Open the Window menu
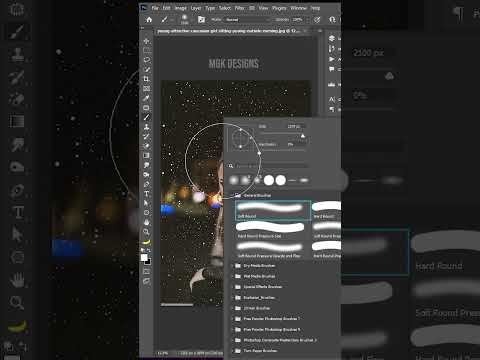Image resolution: width=480 pixels, height=360 pixels. [x=298, y=8]
